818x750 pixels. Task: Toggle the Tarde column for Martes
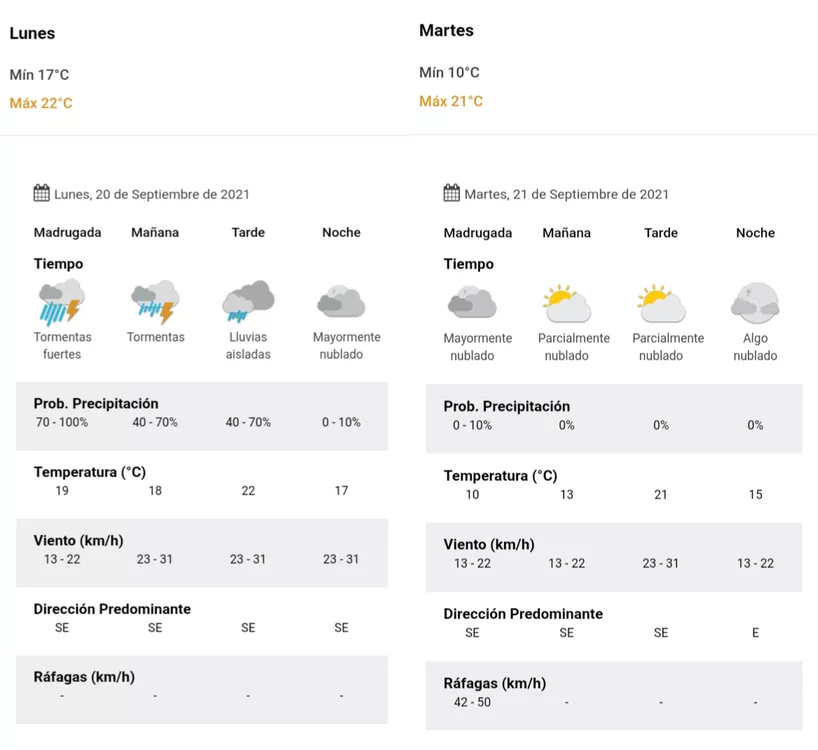660,233
